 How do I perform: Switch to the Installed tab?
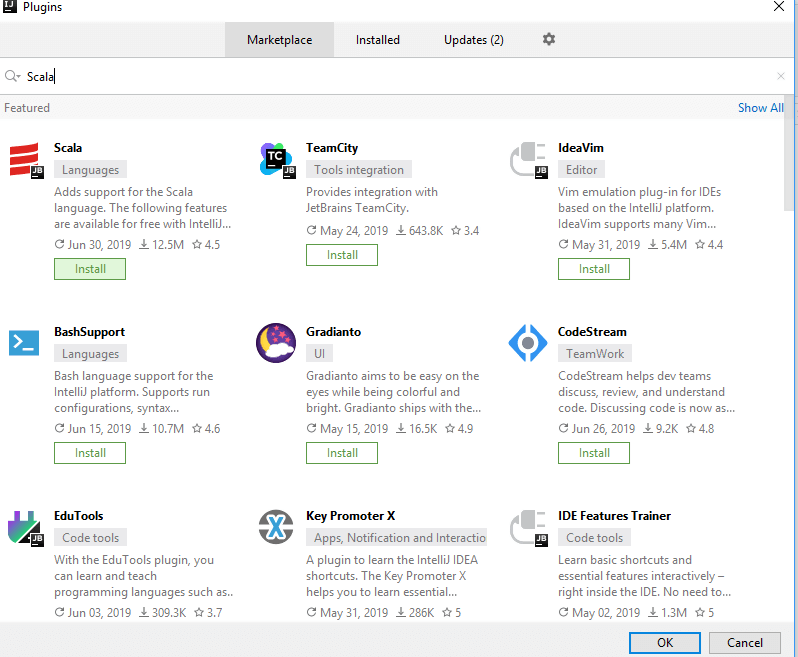tap(377, 40)
